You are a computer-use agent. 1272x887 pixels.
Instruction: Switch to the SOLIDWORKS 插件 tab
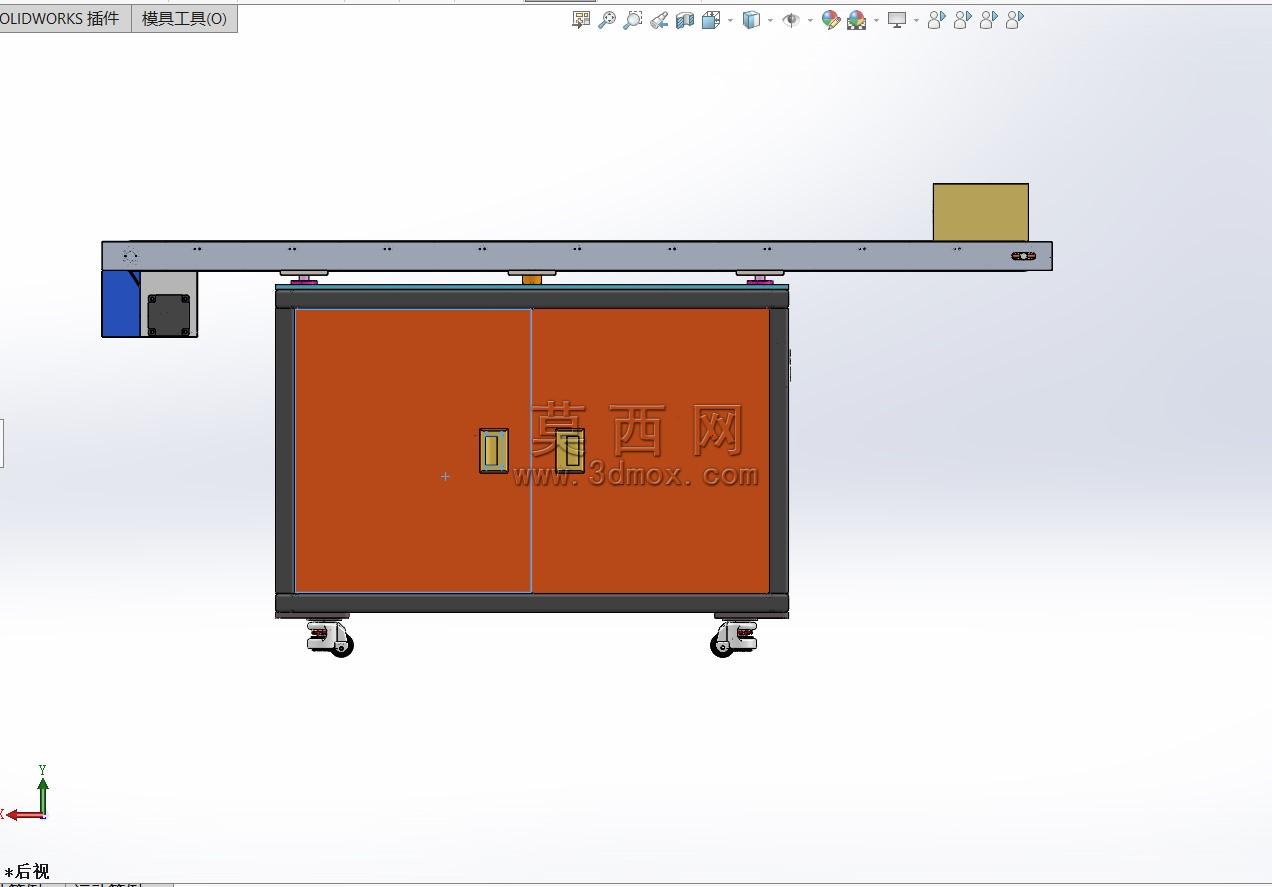pos(62,18)
